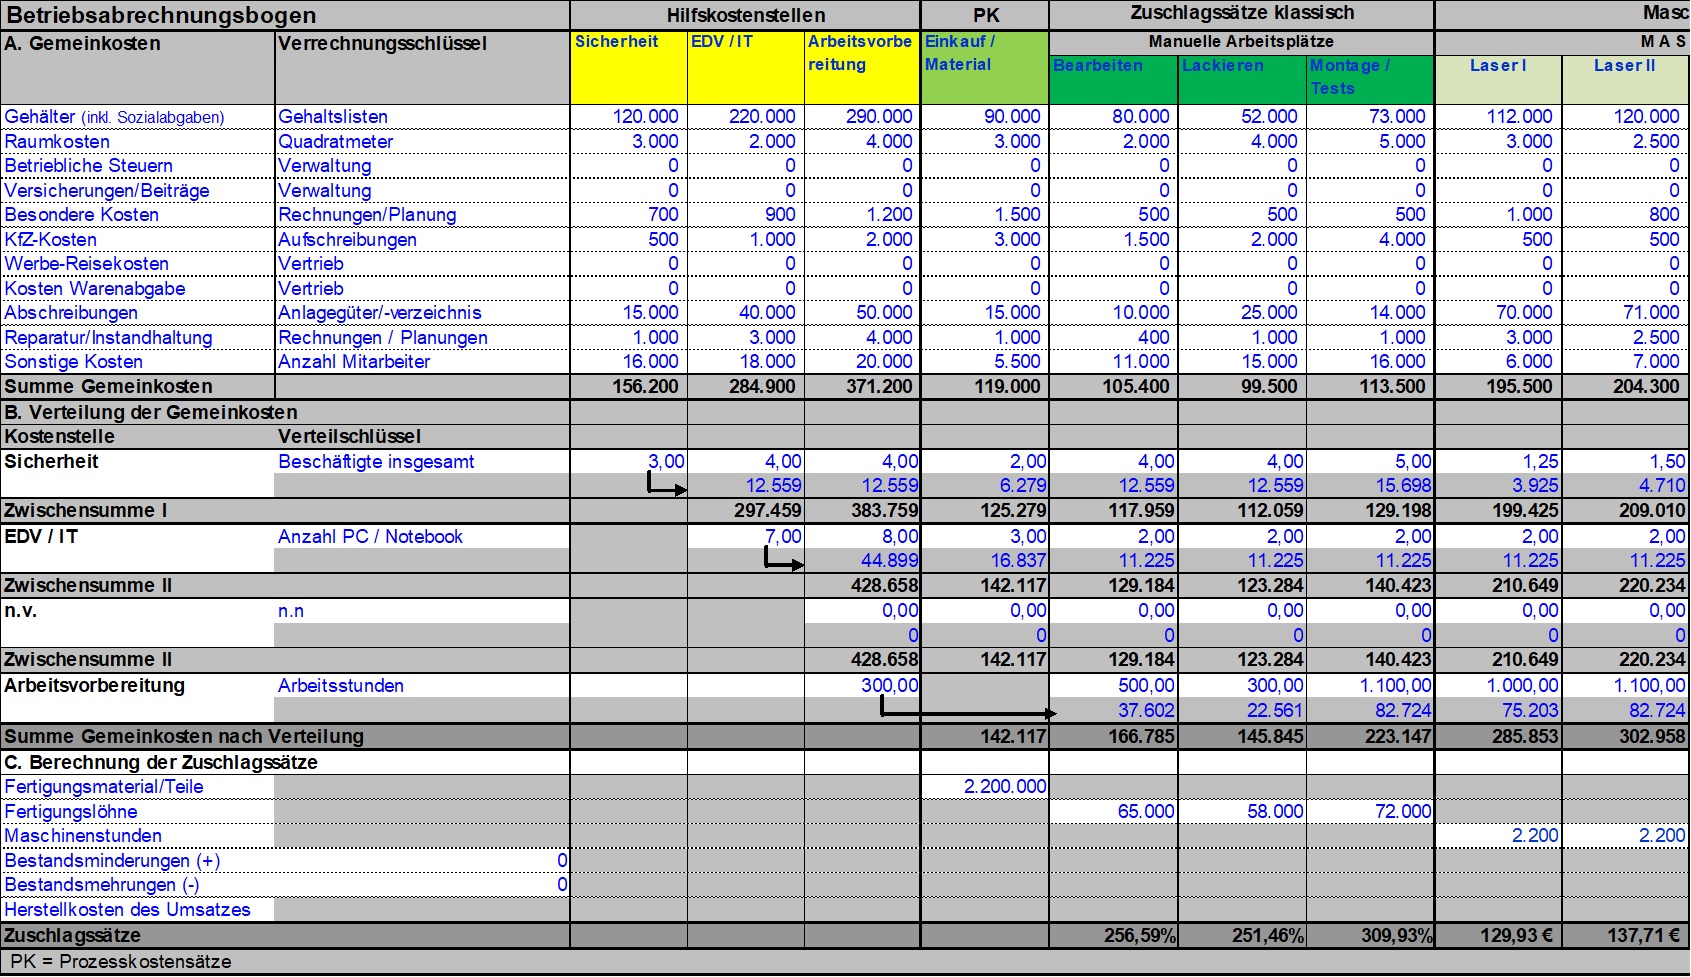Click the Lackieren column header
The height and width of the screenshot is (977, 1691).
[x=1241, y=78]
